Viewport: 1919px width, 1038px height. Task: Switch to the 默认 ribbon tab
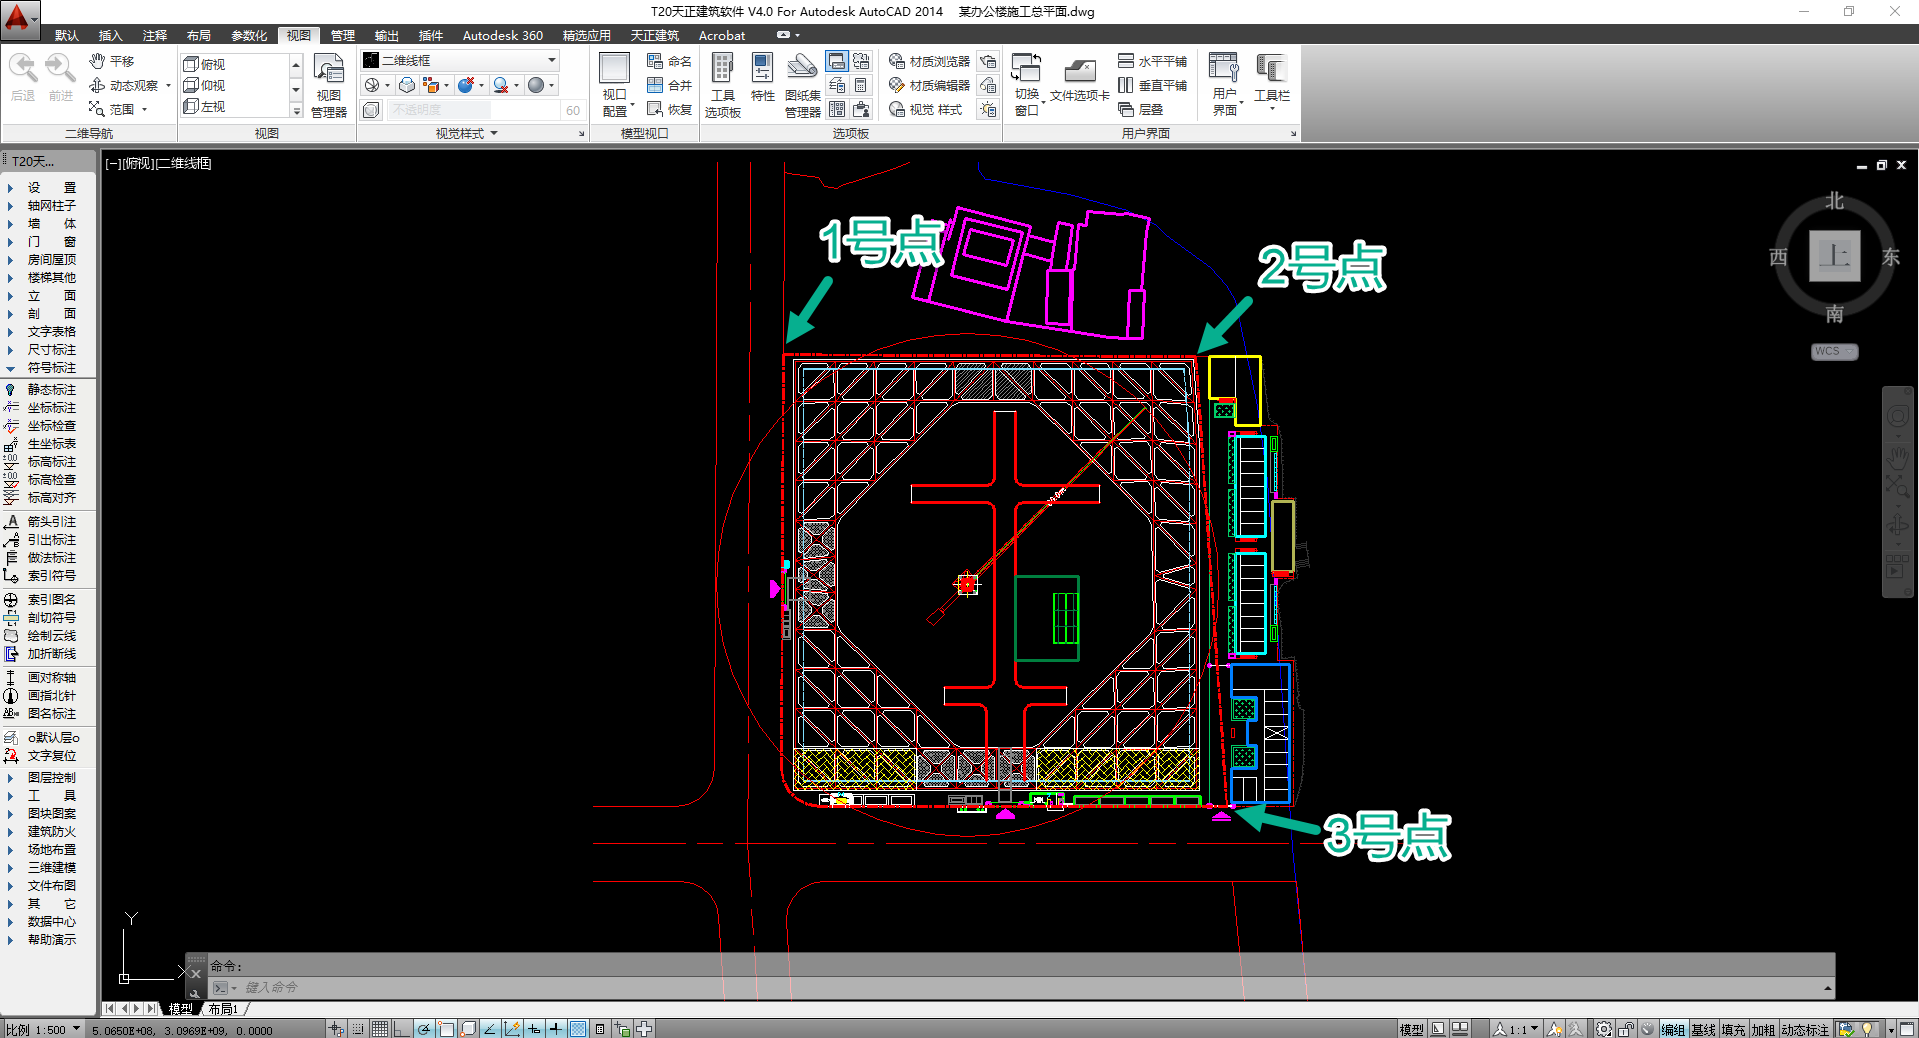pyautogui.click(x=66, y=35)
